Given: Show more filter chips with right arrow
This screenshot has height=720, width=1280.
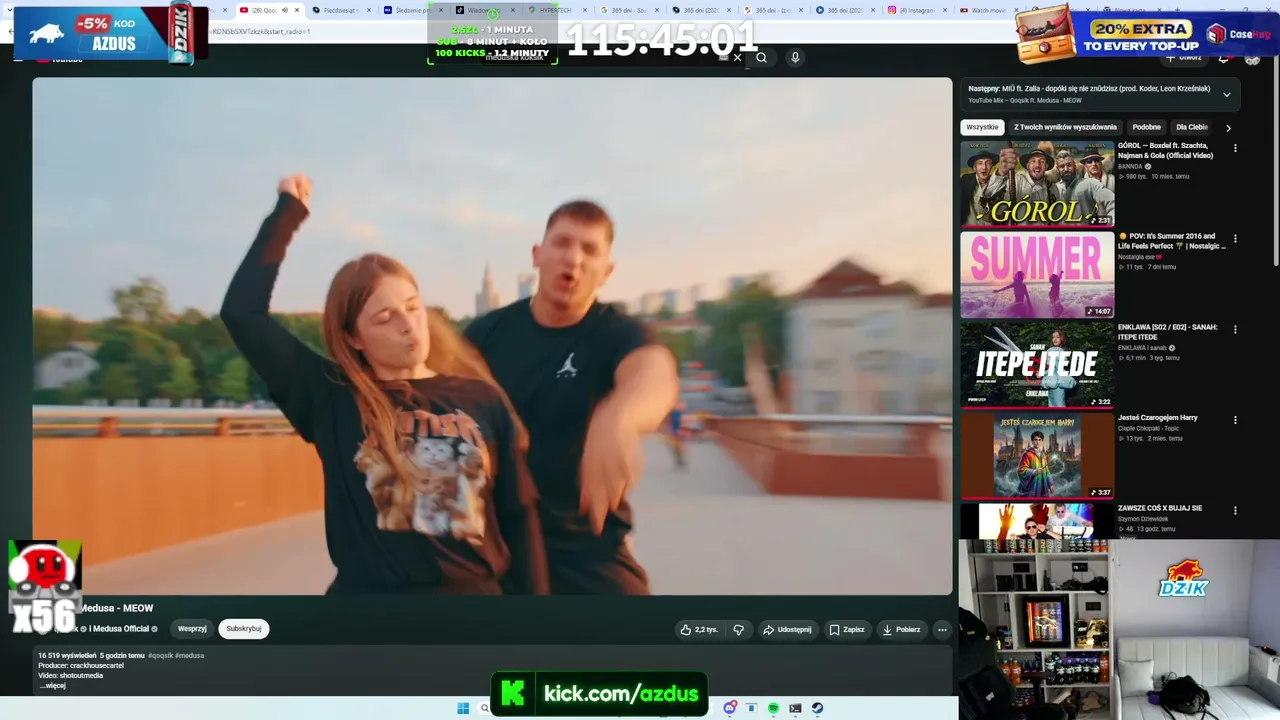Looking at the screenshot, I should tap(1228, 128).
